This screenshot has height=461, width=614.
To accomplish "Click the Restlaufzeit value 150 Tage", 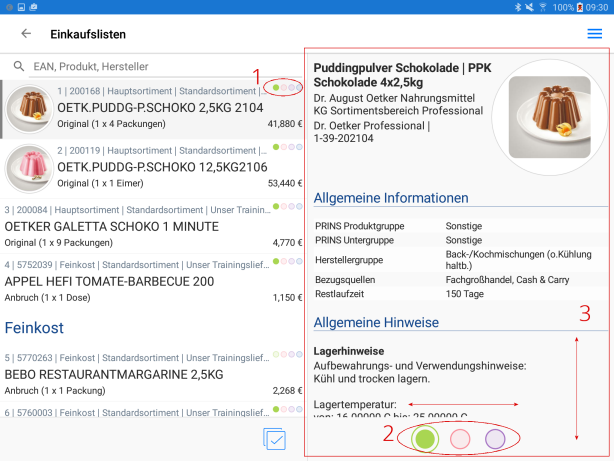I will [464, 294].
